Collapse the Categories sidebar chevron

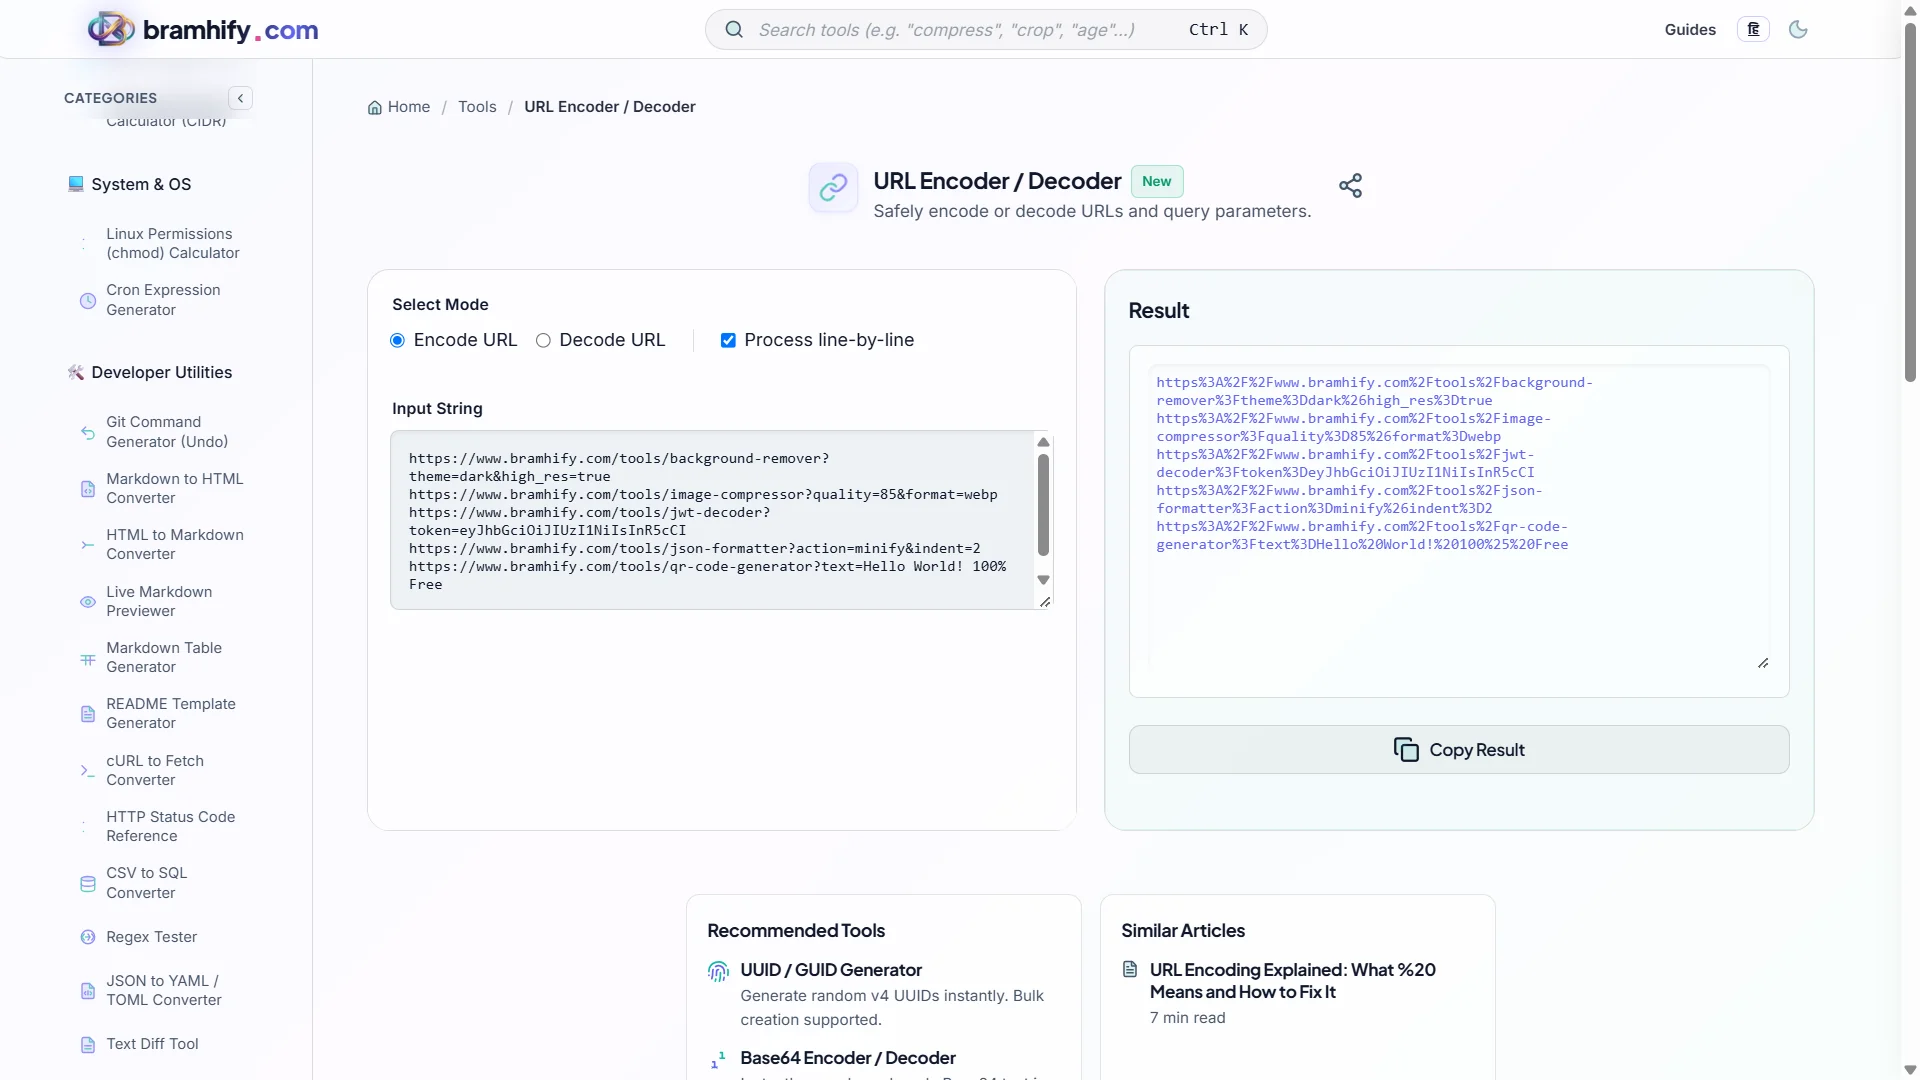click(240, 98)
